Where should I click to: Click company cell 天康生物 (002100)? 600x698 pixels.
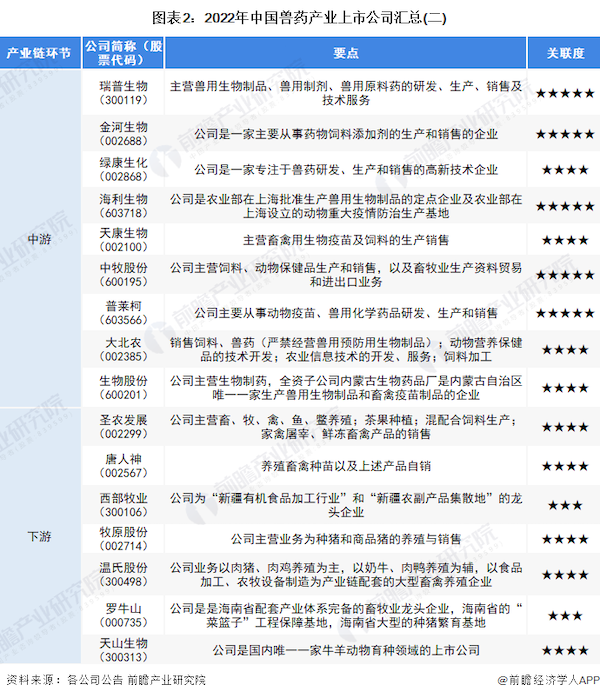[123, 240]
